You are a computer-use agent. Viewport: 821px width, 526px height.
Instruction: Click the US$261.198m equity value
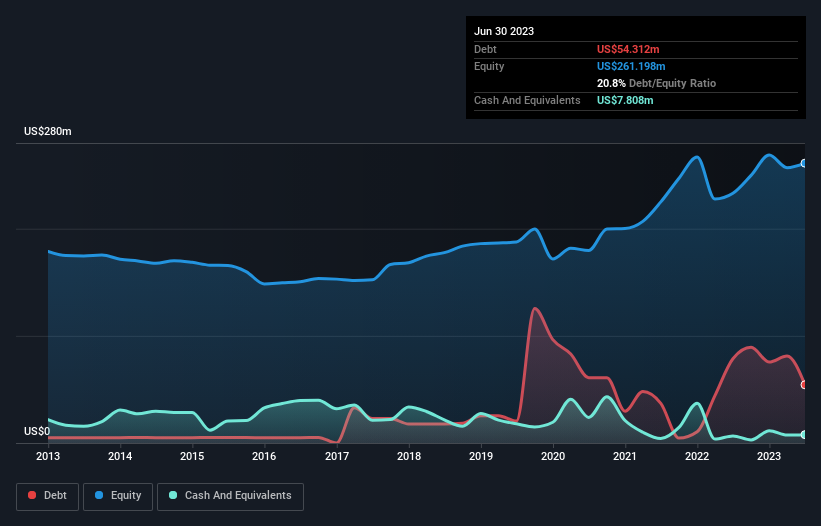631,66
